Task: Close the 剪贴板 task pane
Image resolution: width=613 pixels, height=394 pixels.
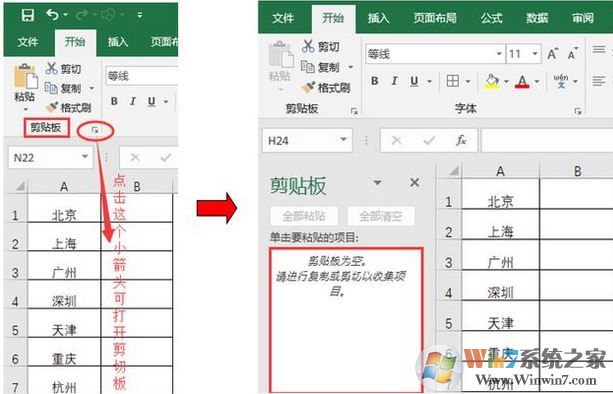Action: click(x=415, y=183)
